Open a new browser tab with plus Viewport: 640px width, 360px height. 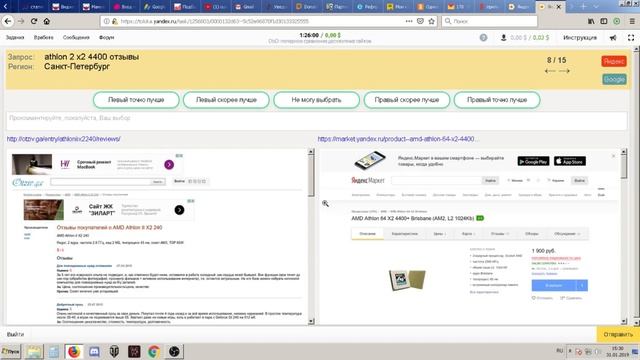[x=583, y=7]
